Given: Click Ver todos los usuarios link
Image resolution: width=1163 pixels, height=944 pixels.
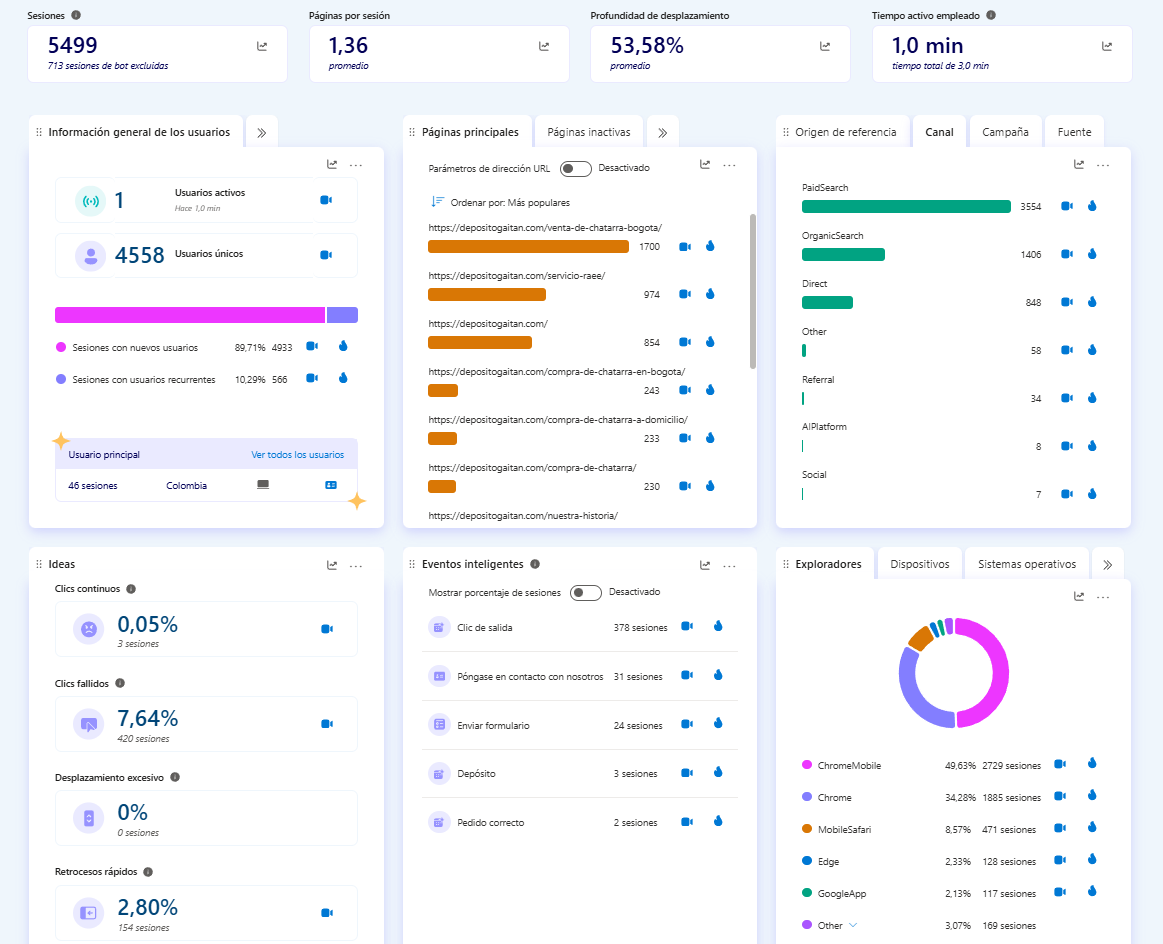Looking at the screenshot, I should click(297, 455).
